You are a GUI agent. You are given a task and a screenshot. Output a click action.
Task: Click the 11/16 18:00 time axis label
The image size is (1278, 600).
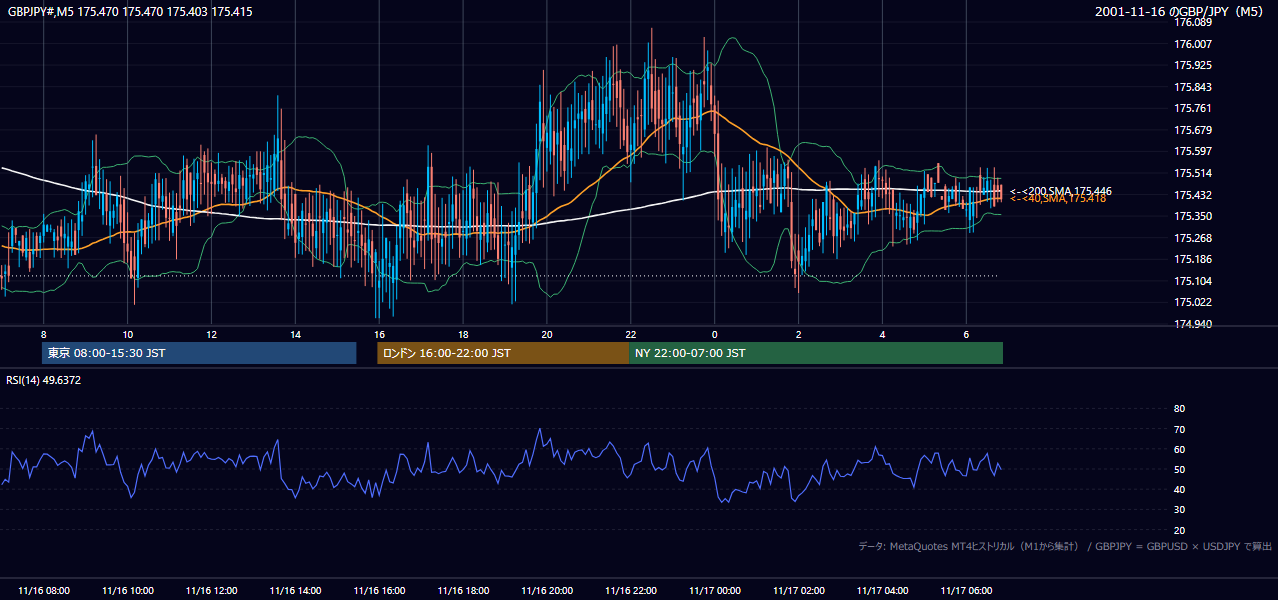[x=463, y=591]
